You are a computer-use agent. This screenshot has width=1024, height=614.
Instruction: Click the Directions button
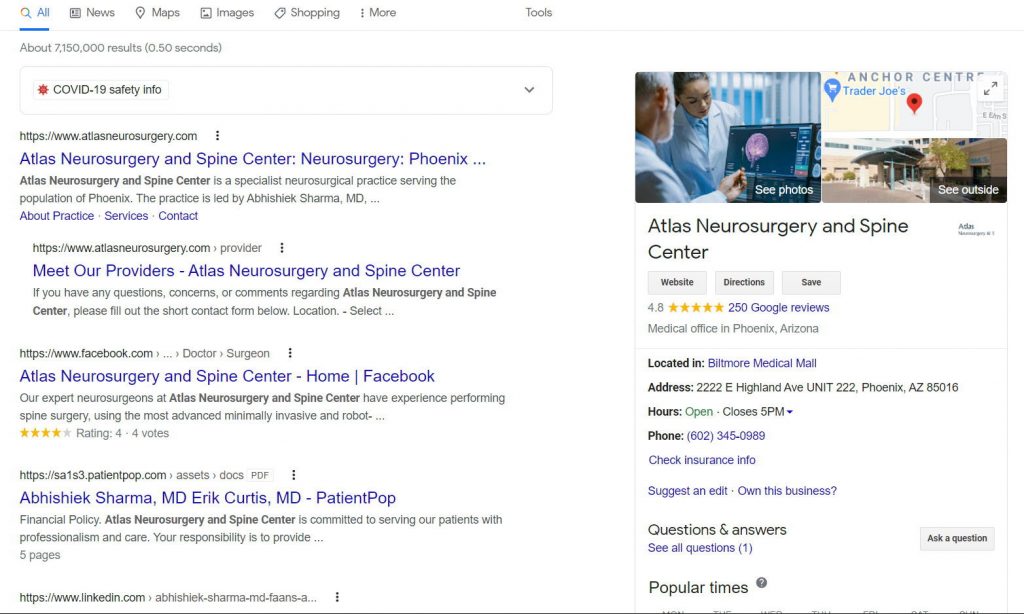744,283
